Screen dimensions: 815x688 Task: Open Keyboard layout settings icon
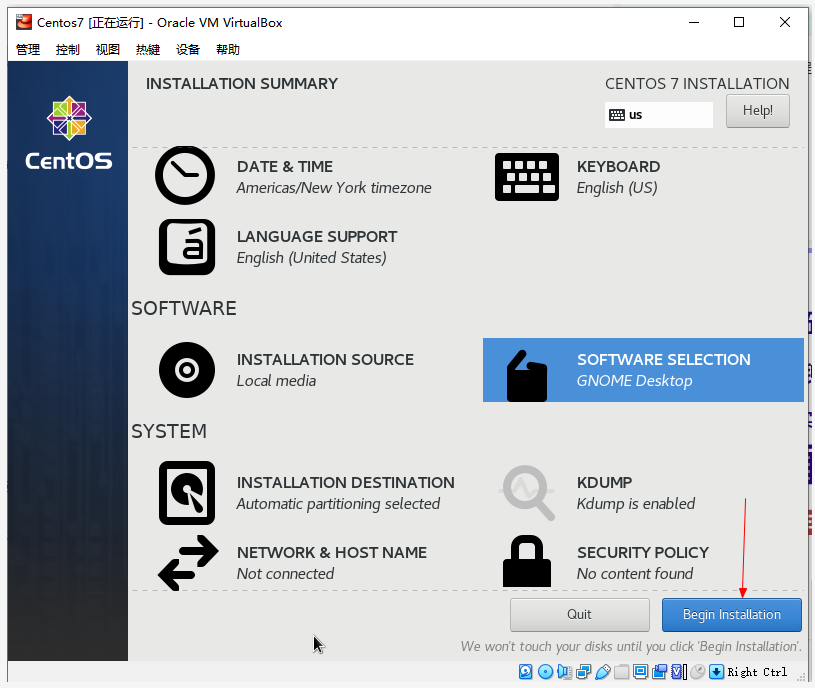[x=527, y=177]
